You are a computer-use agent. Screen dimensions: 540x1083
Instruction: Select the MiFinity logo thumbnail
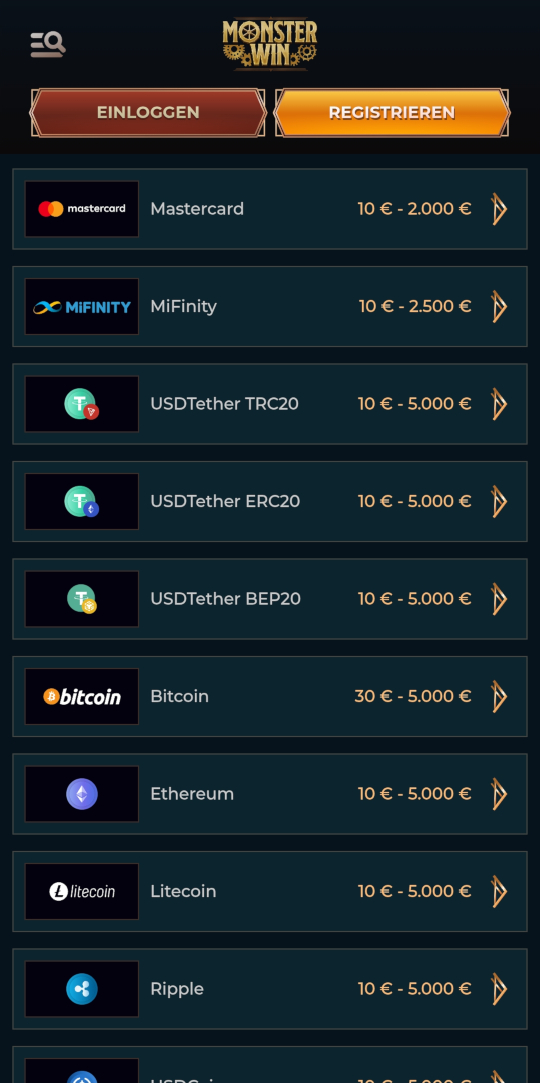pos(81,306)
